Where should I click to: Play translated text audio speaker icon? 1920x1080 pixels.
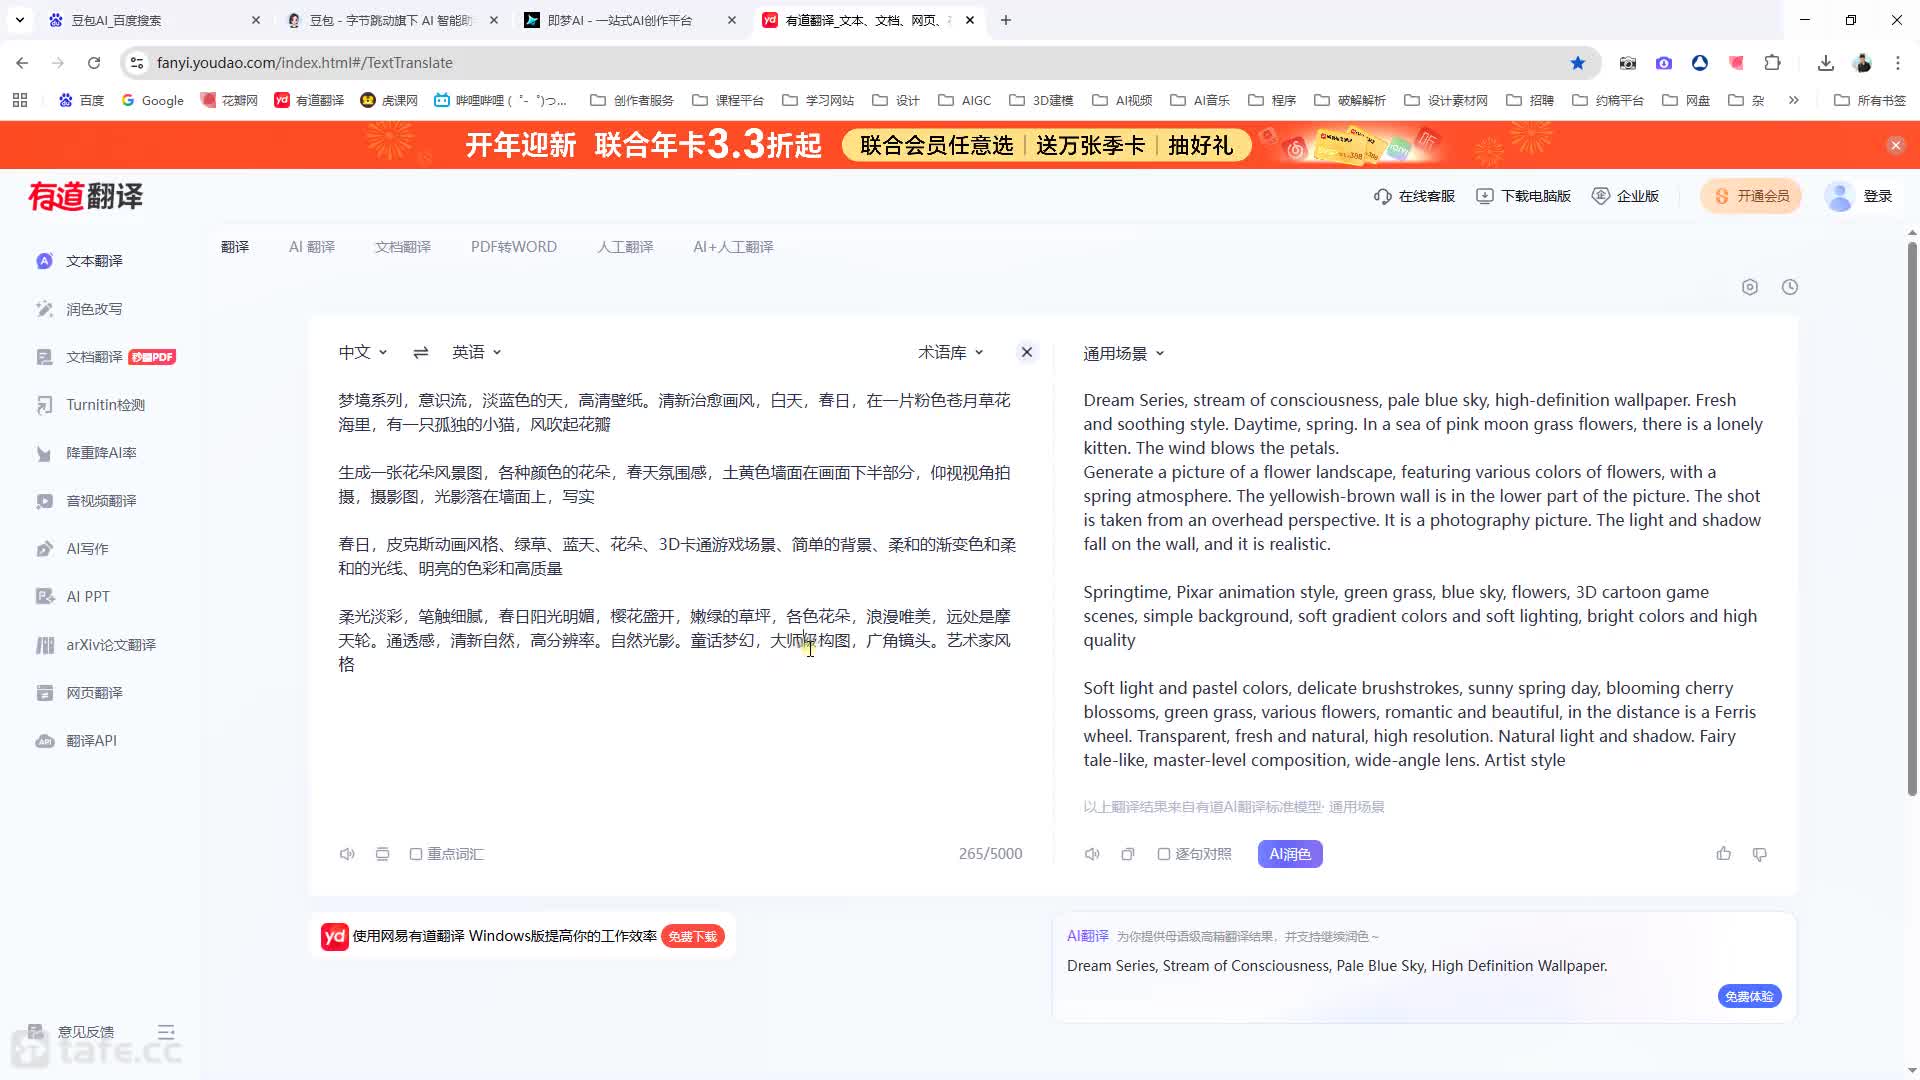tap(1092, 854)
